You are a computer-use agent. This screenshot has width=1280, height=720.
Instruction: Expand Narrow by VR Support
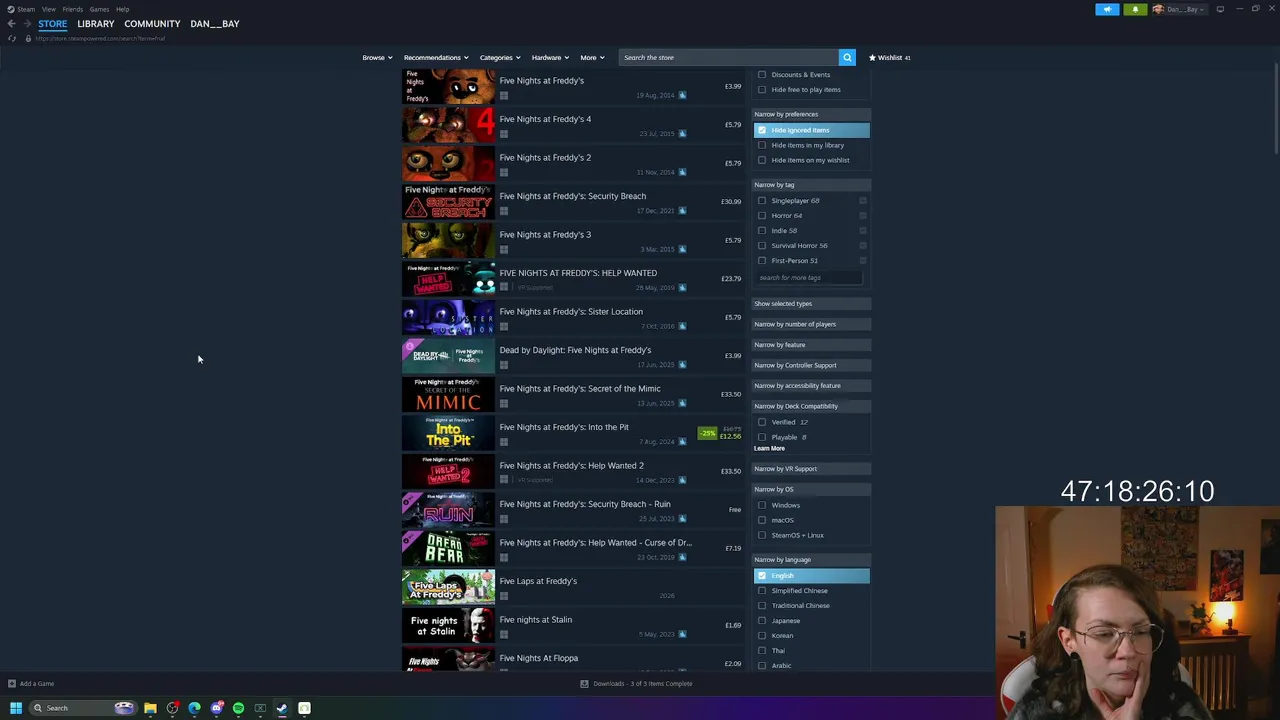(811, 469)
